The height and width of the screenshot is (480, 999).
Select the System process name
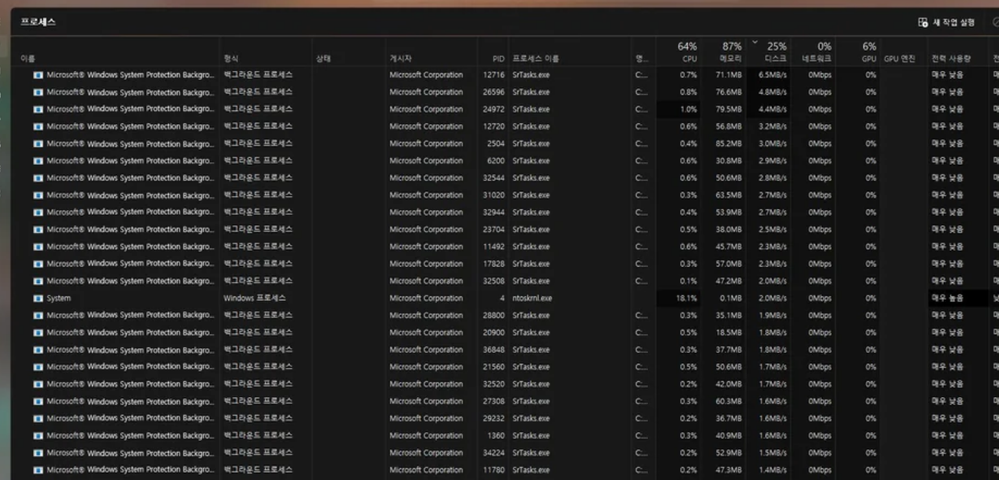coord(59,298)
